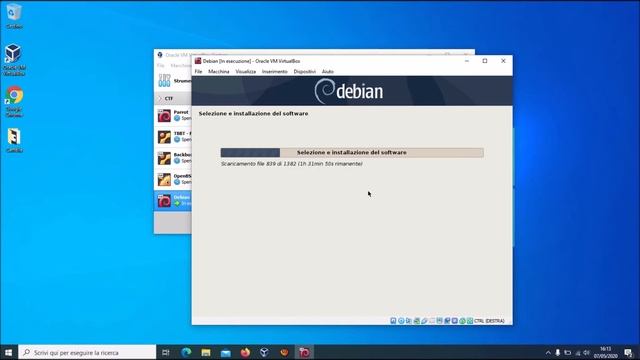Click the green mouse integration status icon
640x360 pixels.
click(462, 321)
